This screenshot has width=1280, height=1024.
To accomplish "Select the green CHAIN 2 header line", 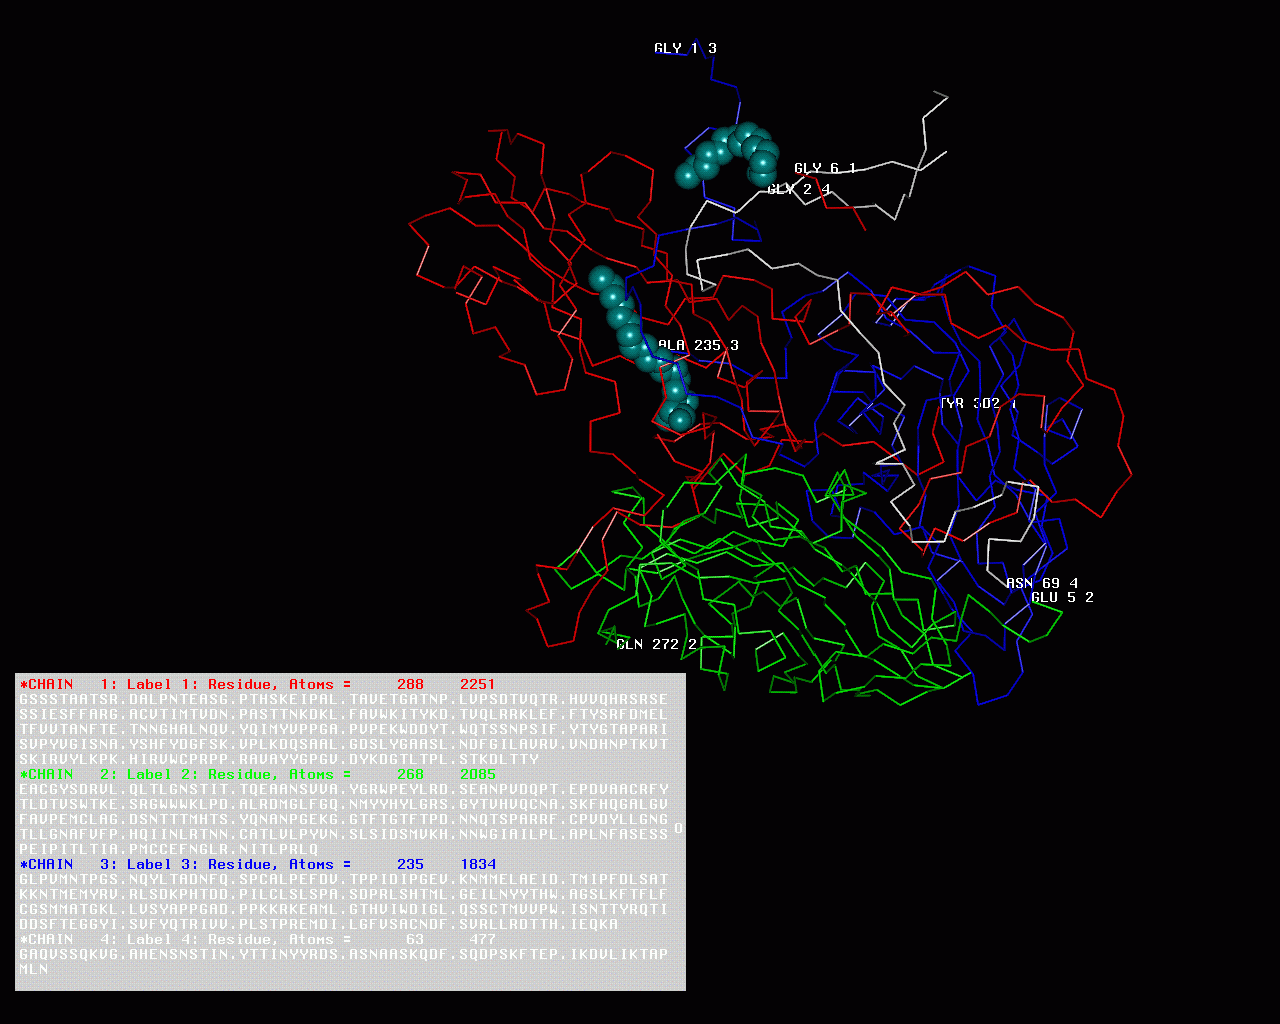I will (257, 774).
